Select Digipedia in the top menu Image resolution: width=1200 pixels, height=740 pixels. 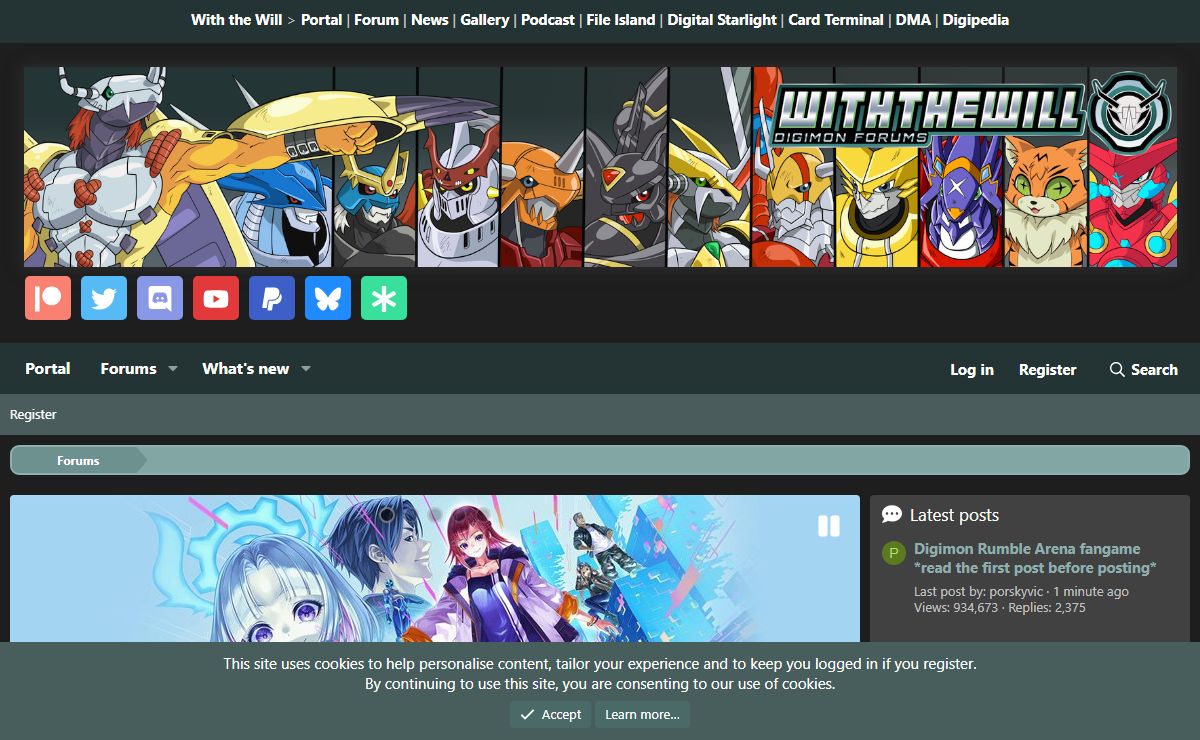tap(975, 20)
